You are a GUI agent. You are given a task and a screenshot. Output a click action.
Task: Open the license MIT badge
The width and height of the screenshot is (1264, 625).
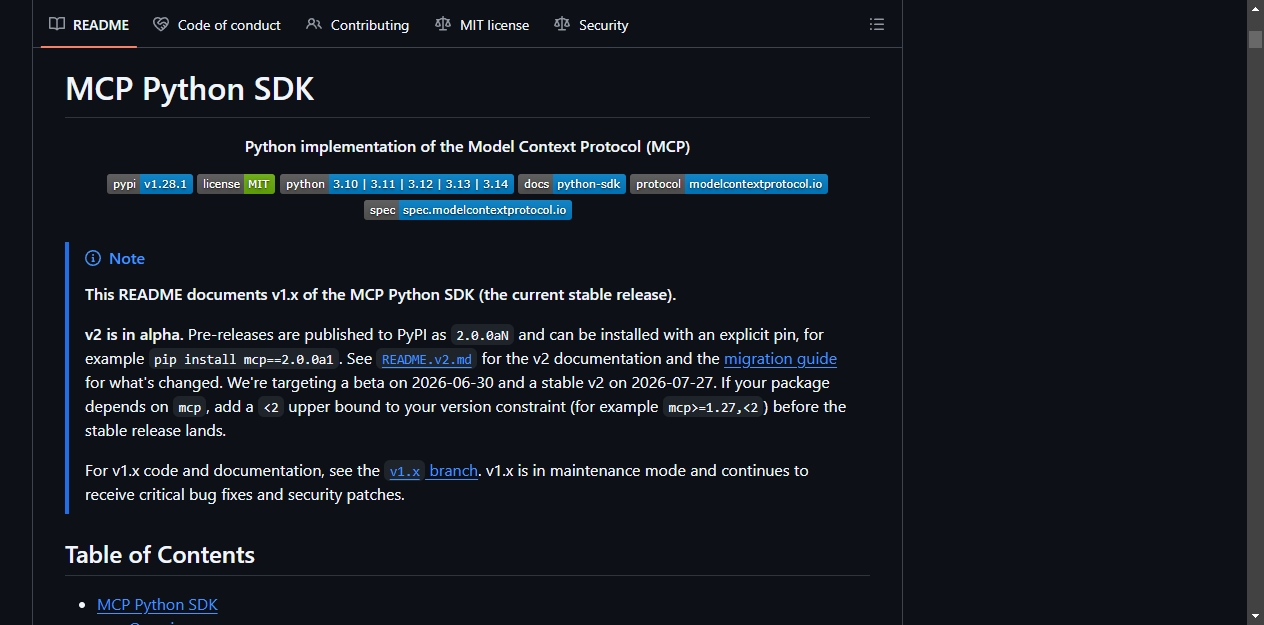coord(236,184)
